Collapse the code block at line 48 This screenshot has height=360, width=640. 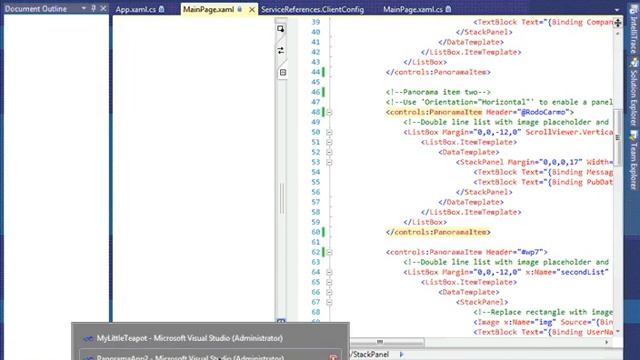(329, 112)
